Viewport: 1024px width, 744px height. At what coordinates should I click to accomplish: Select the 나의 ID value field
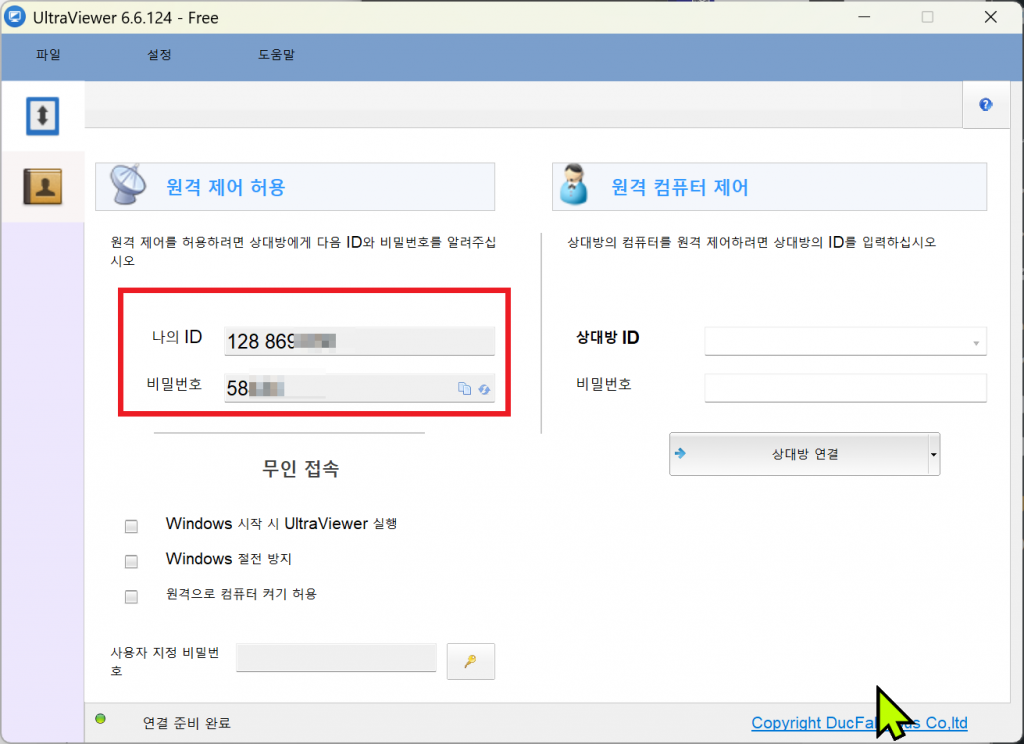tap(359, 341)
